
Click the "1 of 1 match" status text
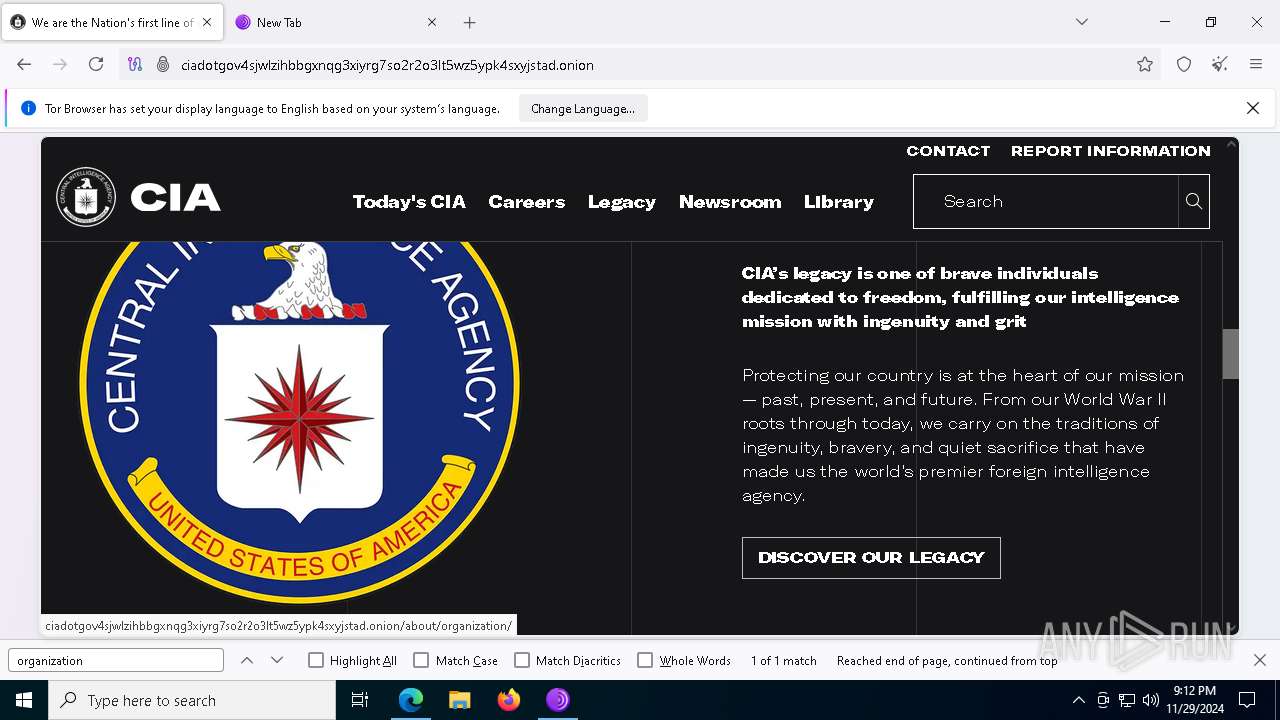click(784, 661)
